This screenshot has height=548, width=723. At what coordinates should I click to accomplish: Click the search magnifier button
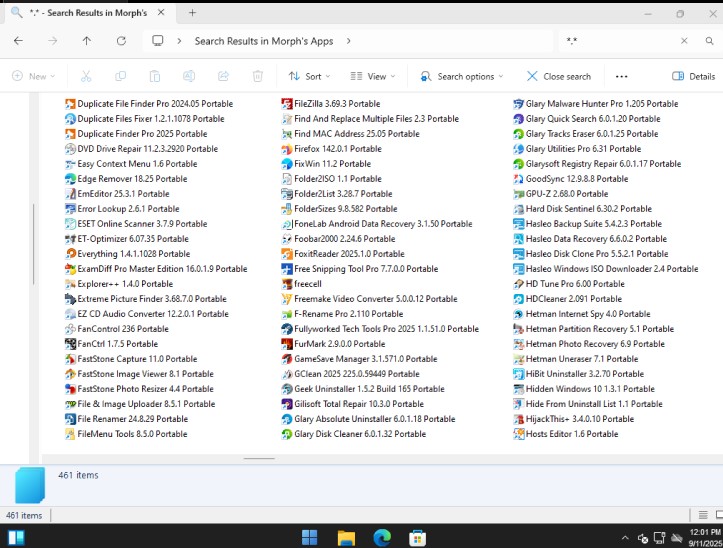(x=709, y=41)
